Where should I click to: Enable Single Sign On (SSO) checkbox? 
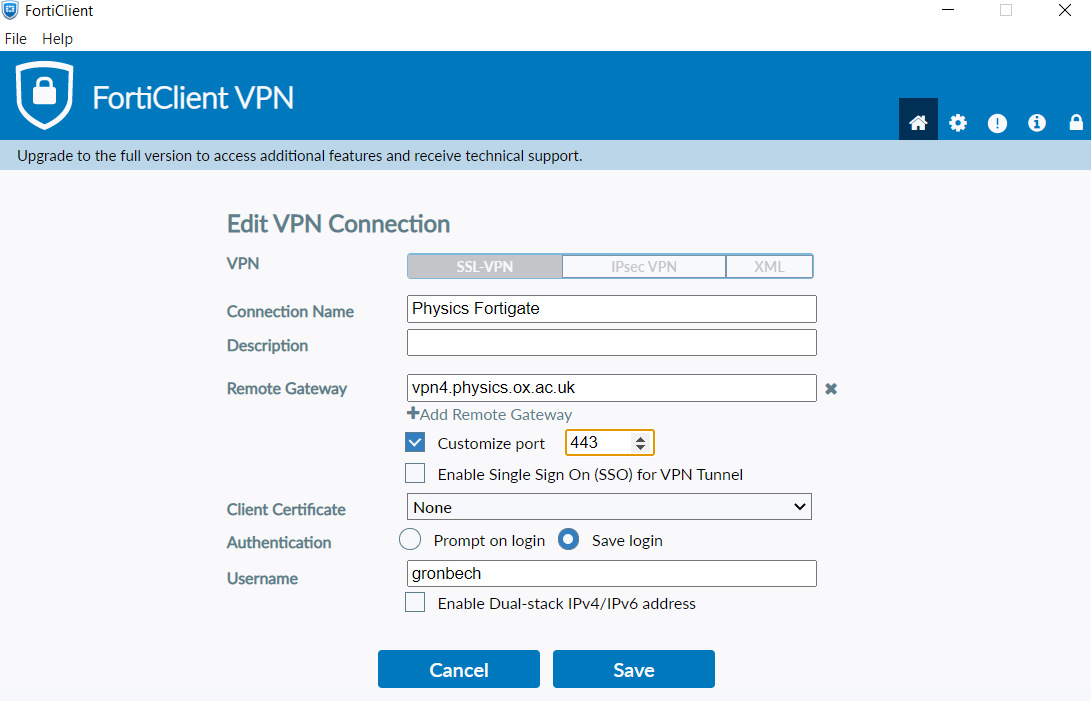(x=415, y=473)
